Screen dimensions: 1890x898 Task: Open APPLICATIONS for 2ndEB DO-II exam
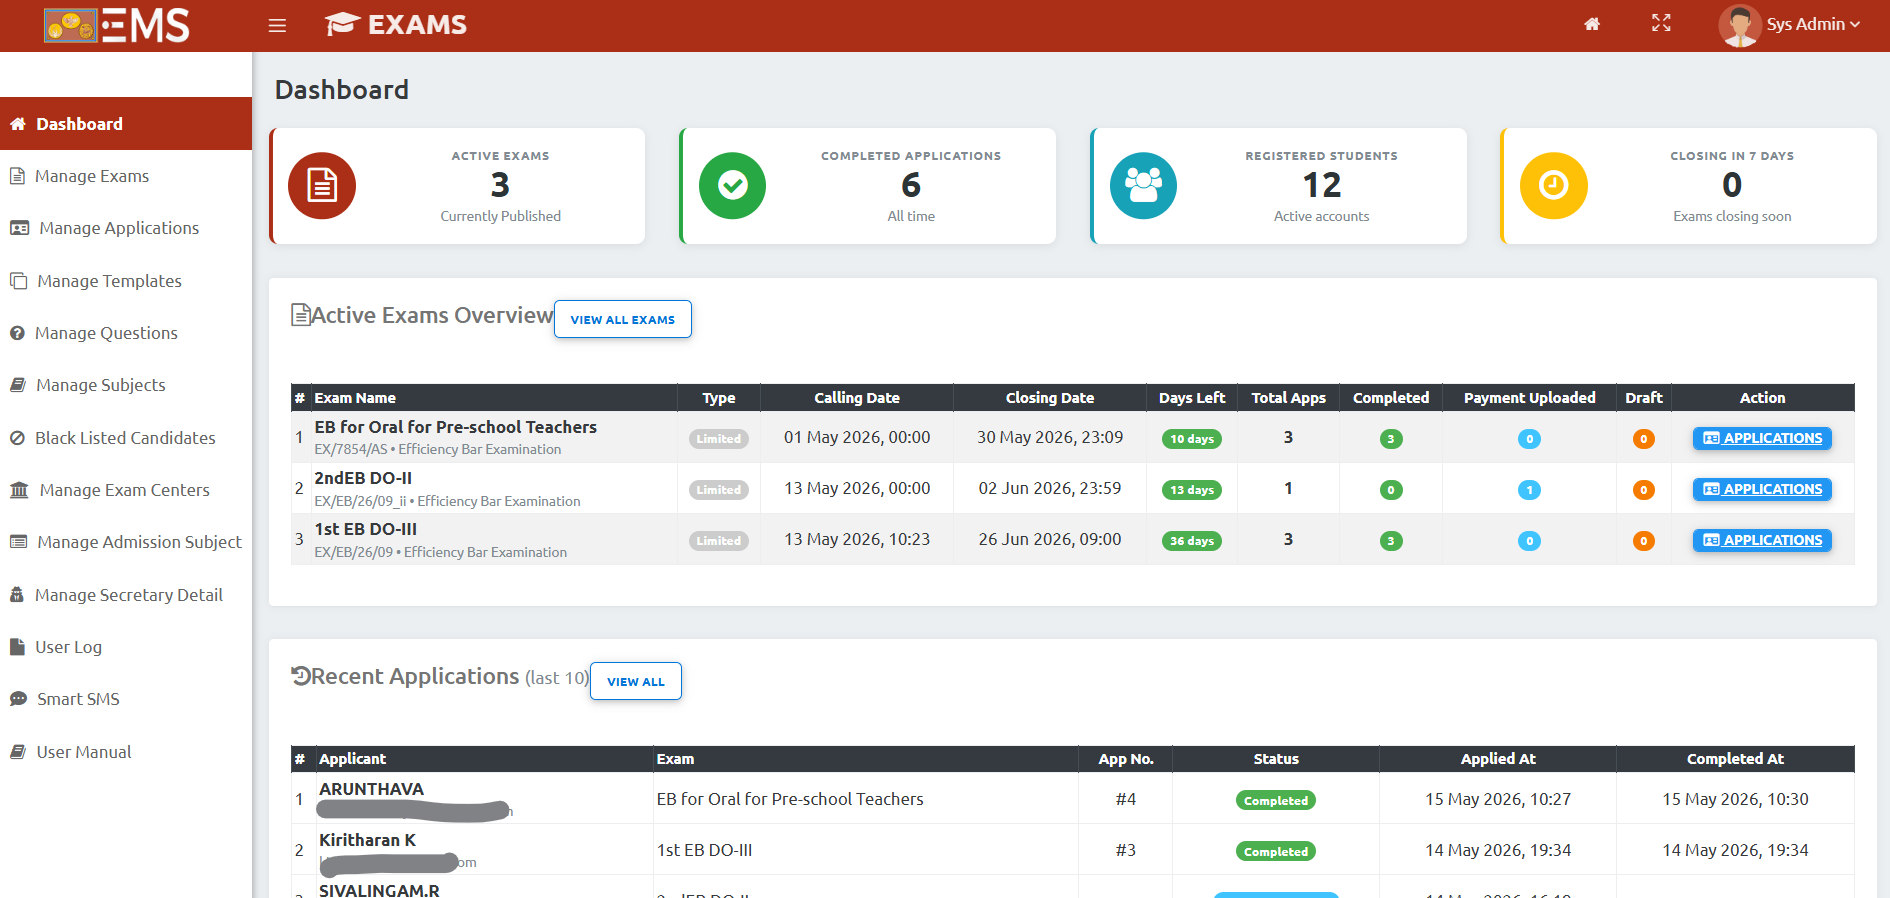click(x=1762, y=489)
